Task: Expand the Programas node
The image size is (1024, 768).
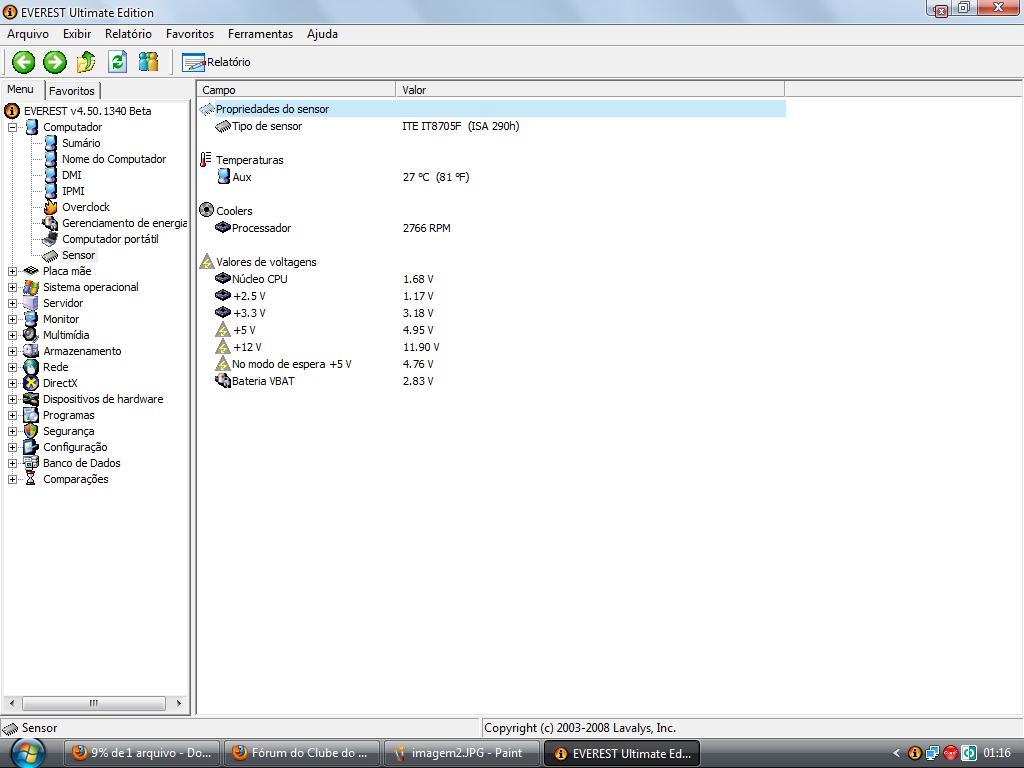Action: click(12, 415)
